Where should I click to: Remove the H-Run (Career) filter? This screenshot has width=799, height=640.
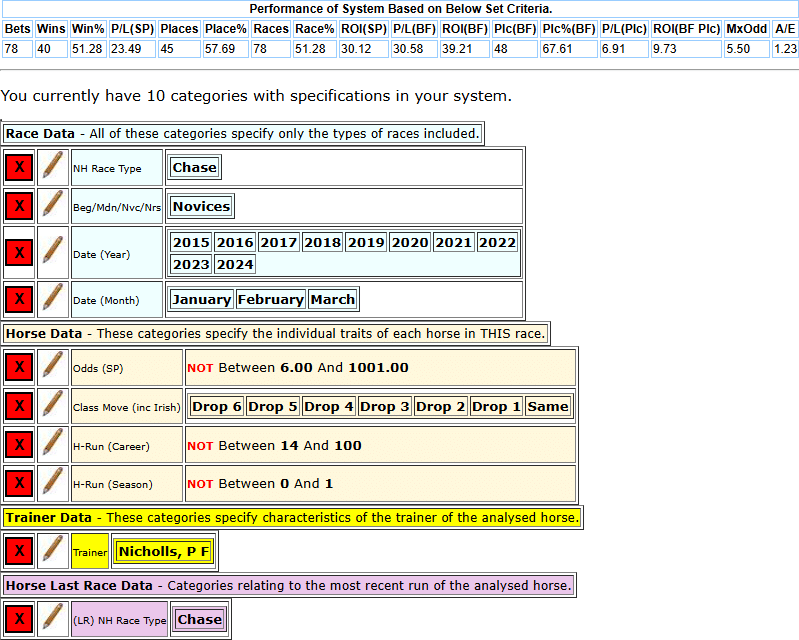click(x=19, y=445)
